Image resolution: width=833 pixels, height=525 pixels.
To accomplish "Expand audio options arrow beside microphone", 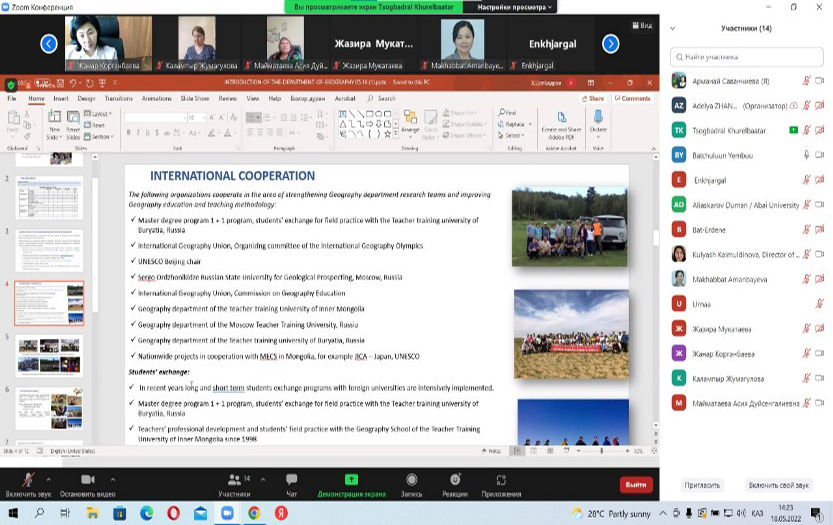I will (x=49, y=478).
